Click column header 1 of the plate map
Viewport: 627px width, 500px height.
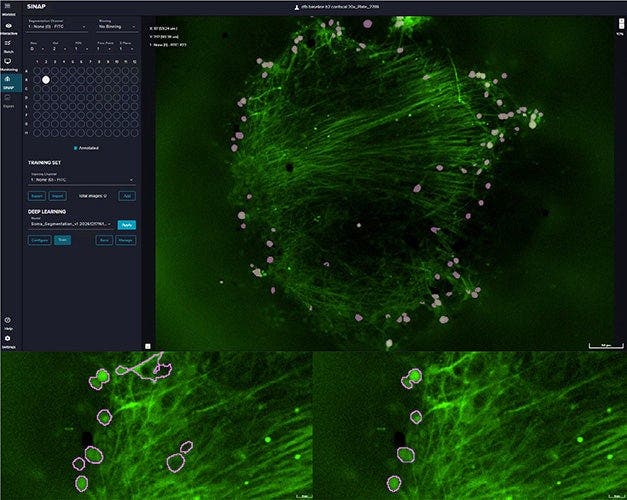click(x=37, y=62)
